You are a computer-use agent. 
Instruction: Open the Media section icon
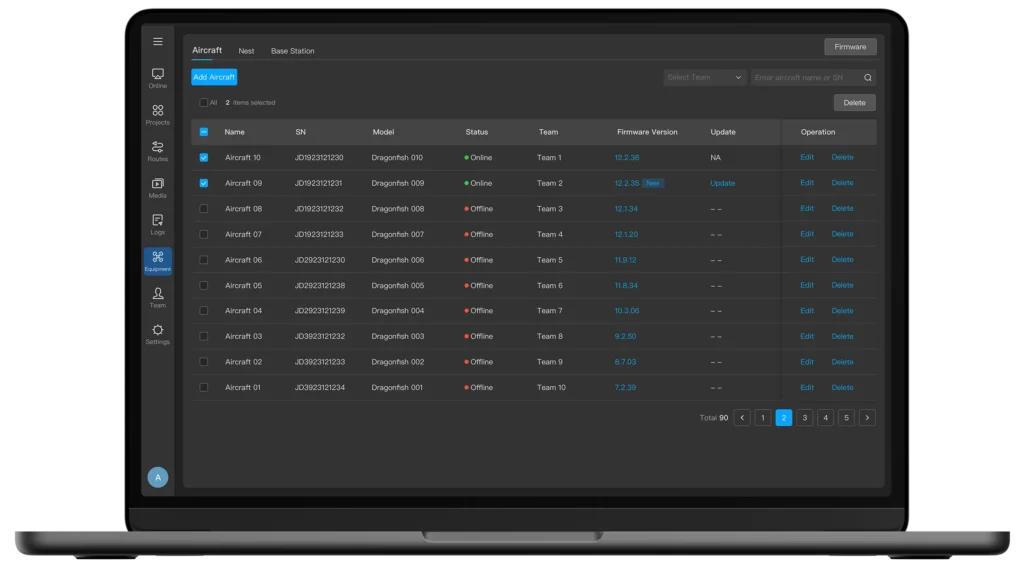157,187
